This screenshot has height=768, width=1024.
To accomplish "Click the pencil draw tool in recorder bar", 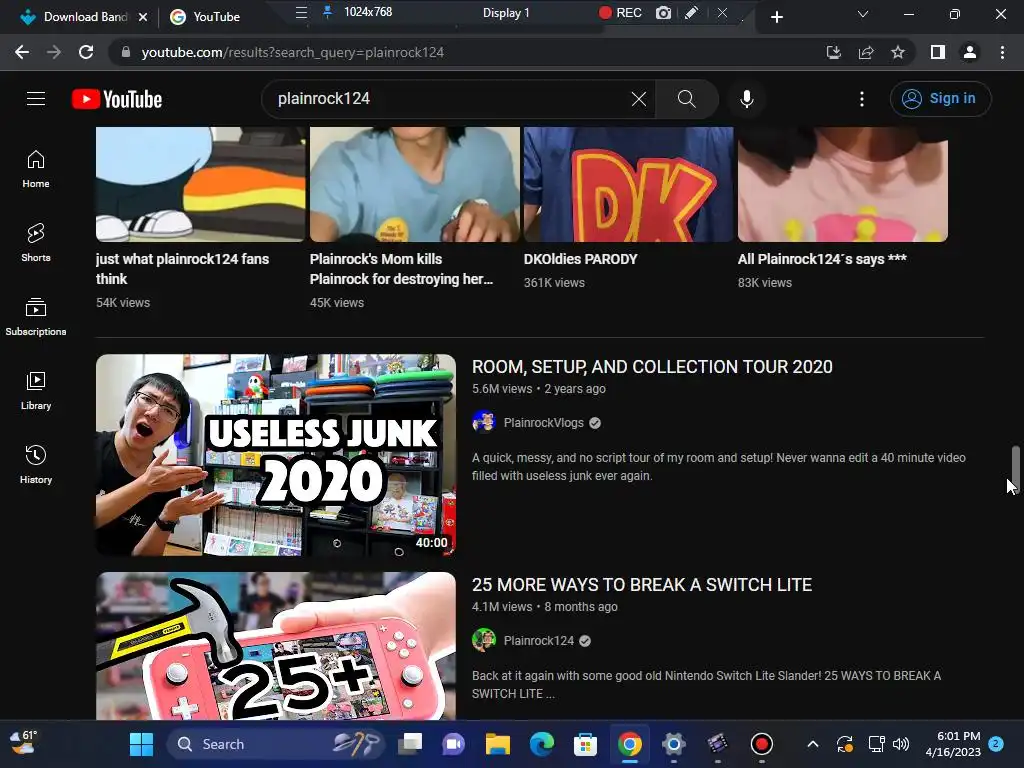I will pos(692,12).
